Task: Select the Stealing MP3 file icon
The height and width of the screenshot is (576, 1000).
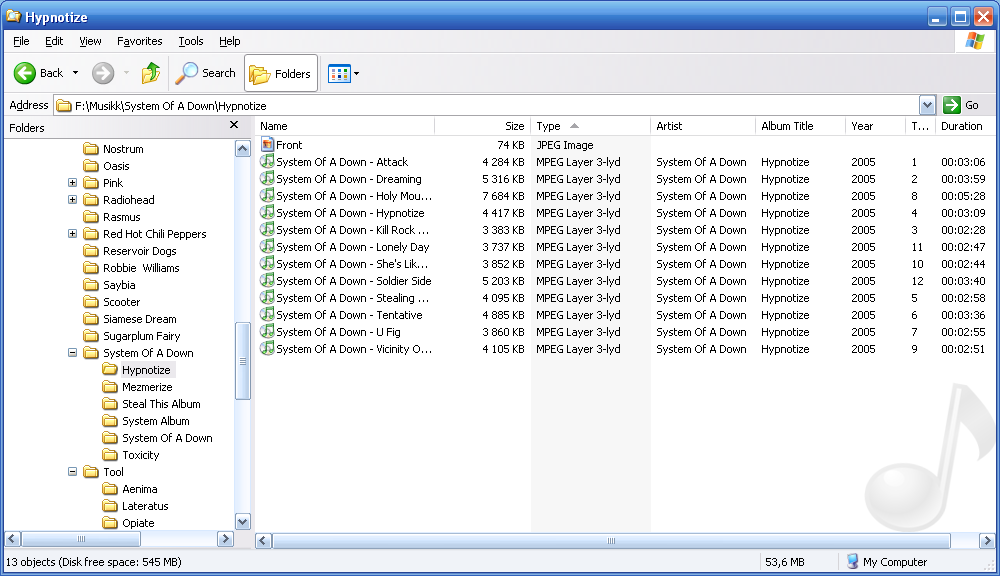Action: click(x=267, y=297)
